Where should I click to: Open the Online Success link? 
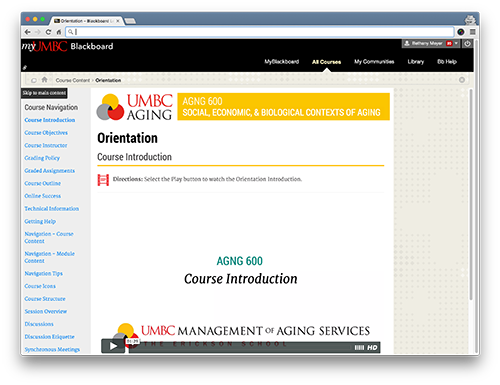point(43,196)
